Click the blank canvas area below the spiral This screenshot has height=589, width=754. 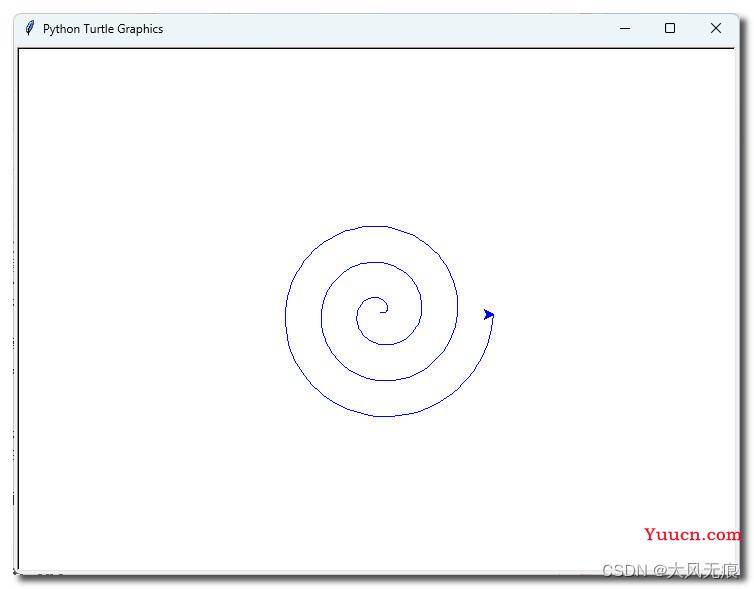click(x=380, y=490)
